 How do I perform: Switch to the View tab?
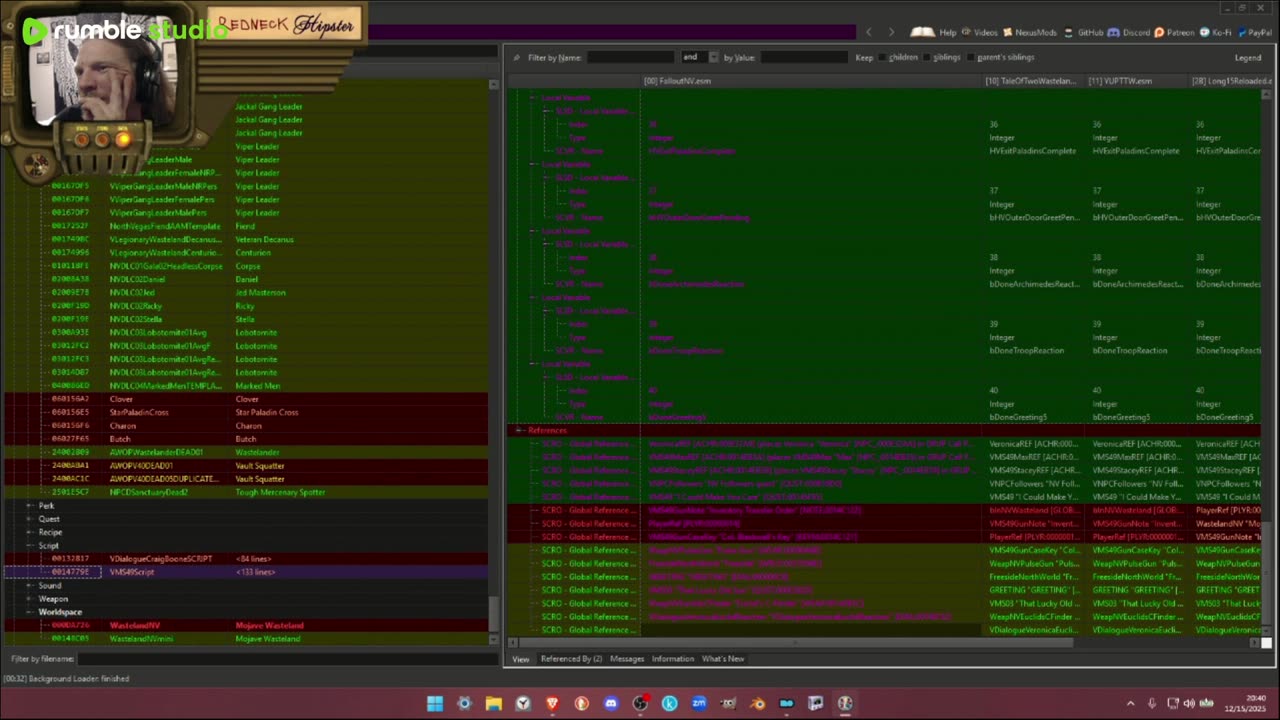point(521,659)
